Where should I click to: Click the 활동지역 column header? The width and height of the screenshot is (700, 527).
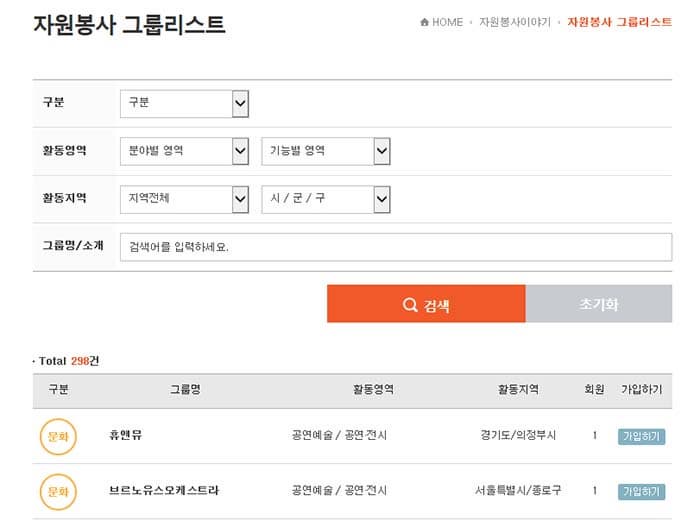click(518, 389)
